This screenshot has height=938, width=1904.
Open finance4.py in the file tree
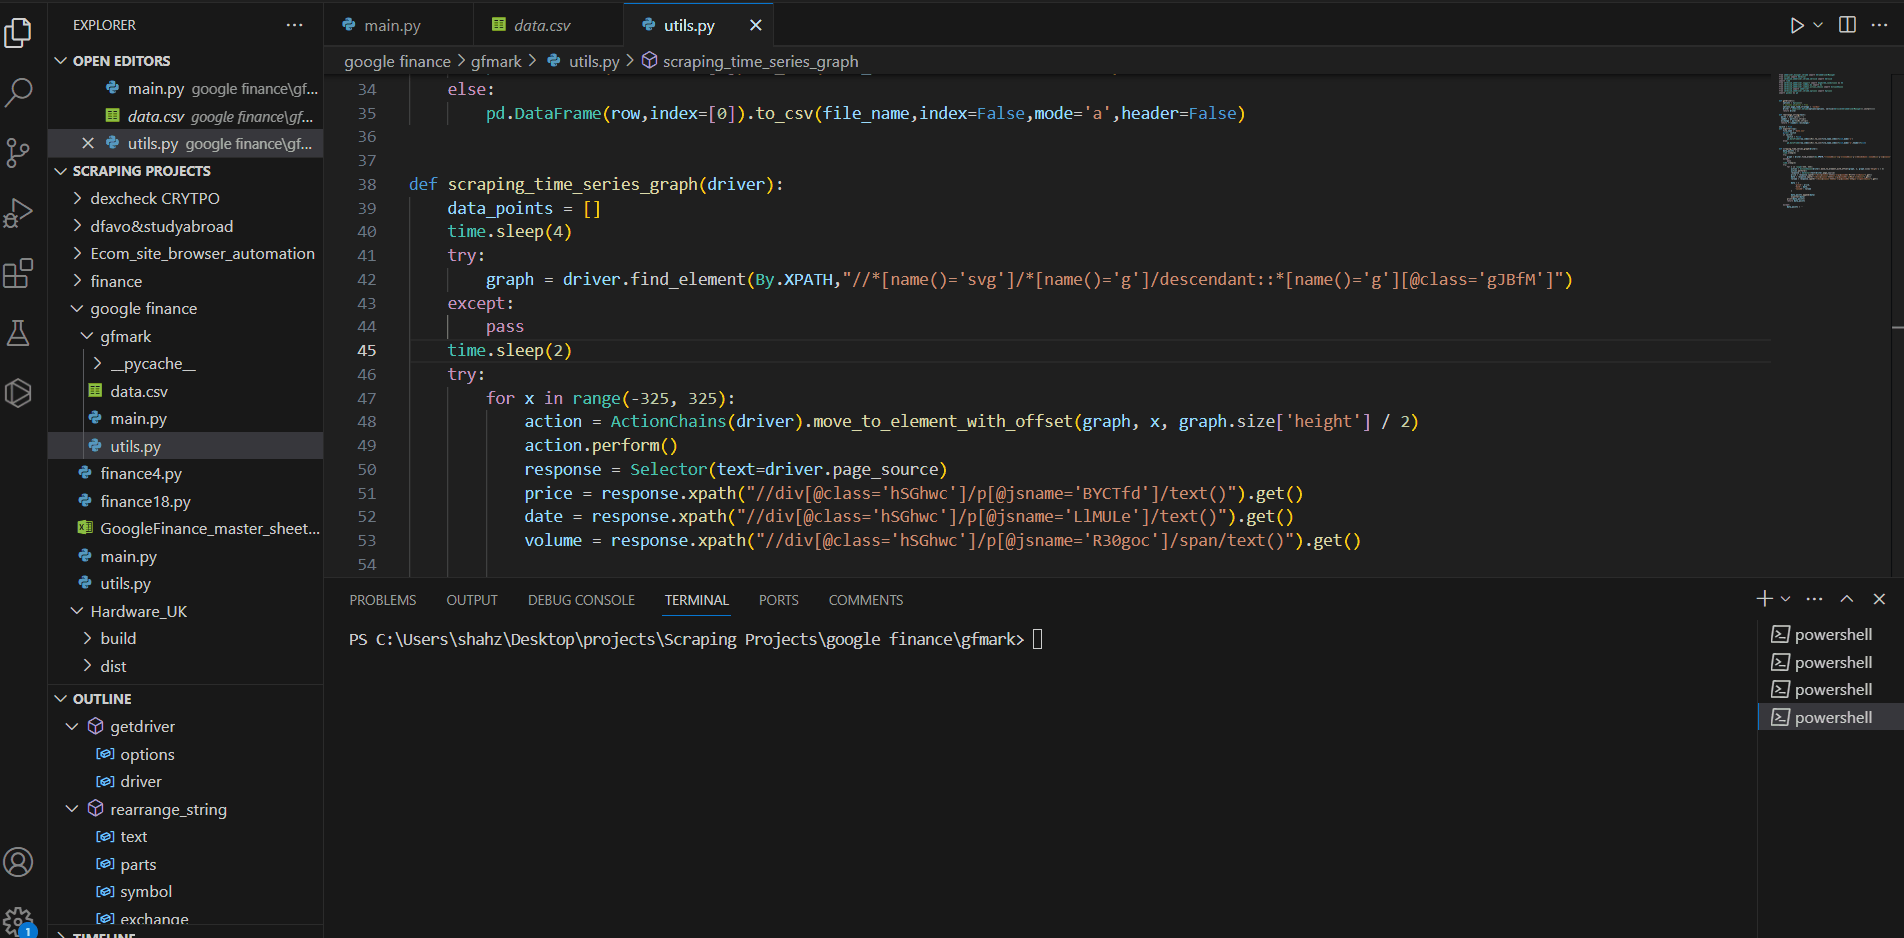click(x=185, y=474)
